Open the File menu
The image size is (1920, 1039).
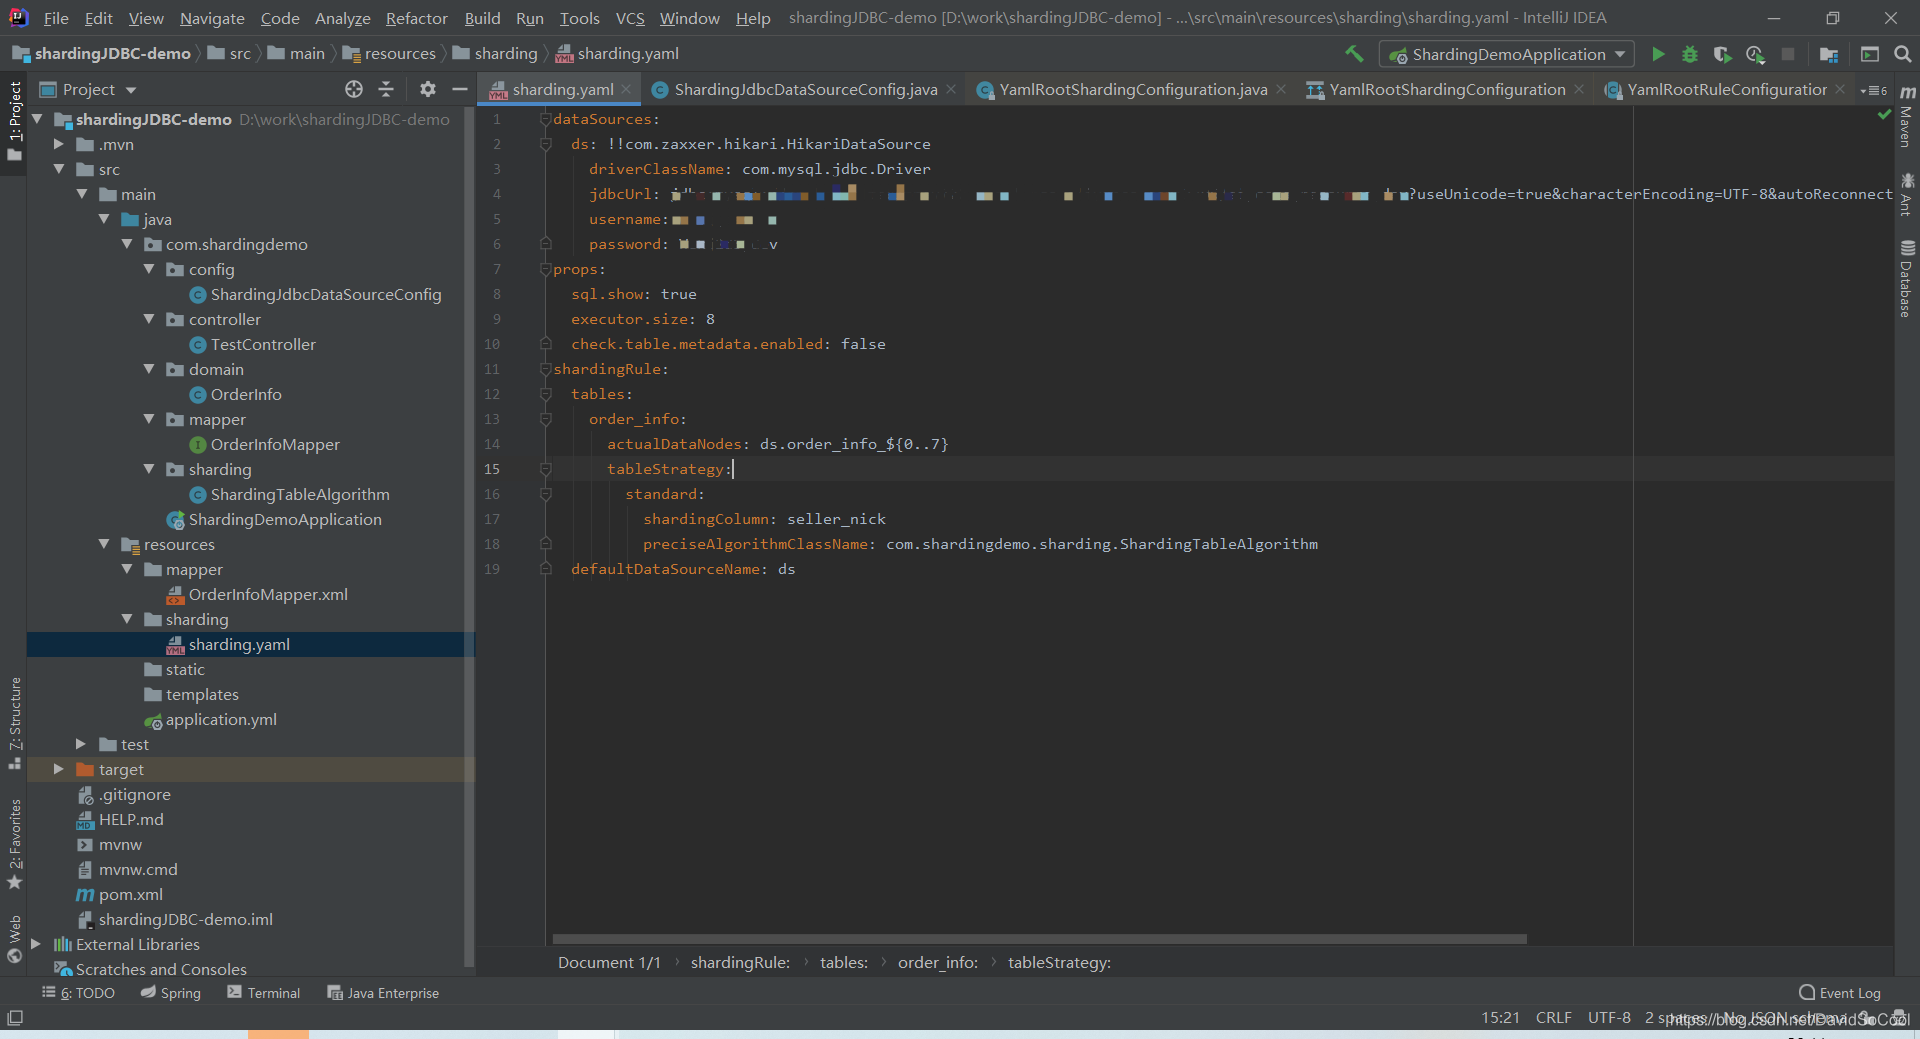click(x=56, y=18)
